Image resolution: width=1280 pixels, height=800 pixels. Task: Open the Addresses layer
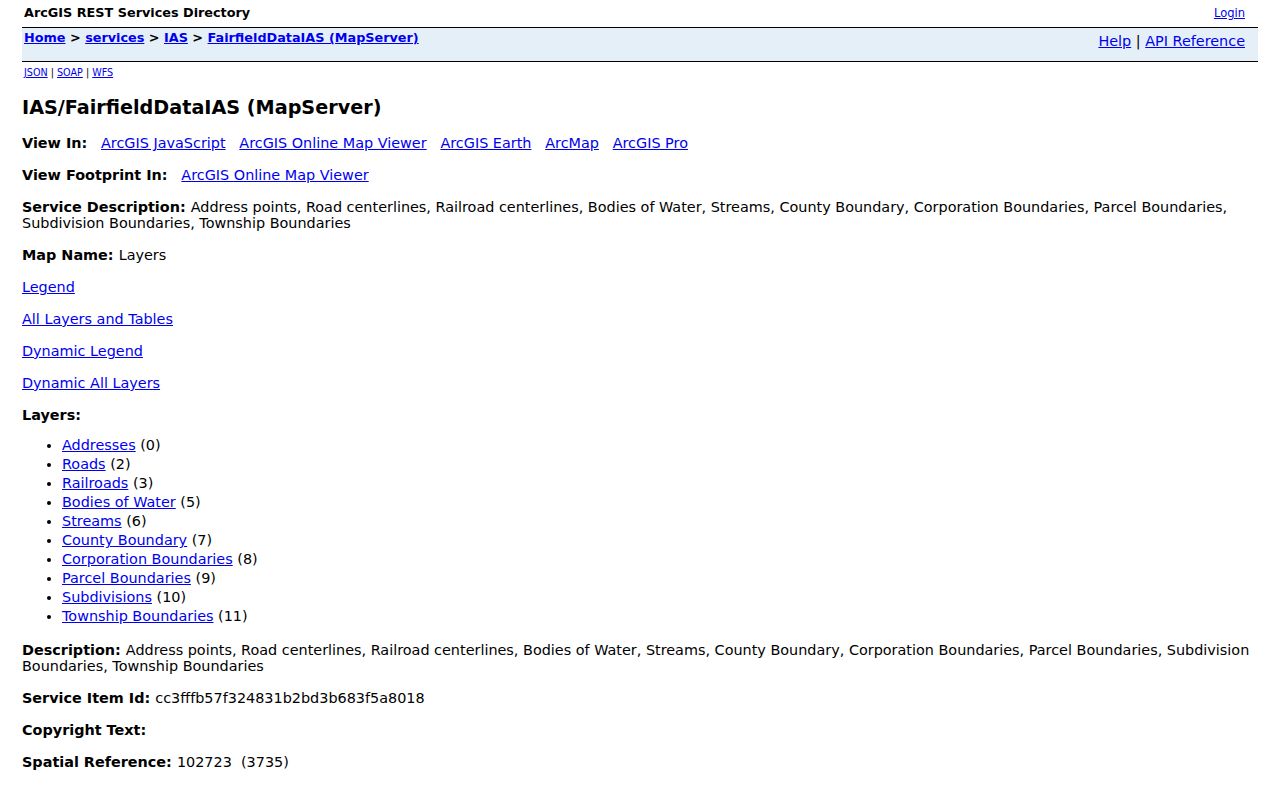click(x=98, y=445)
